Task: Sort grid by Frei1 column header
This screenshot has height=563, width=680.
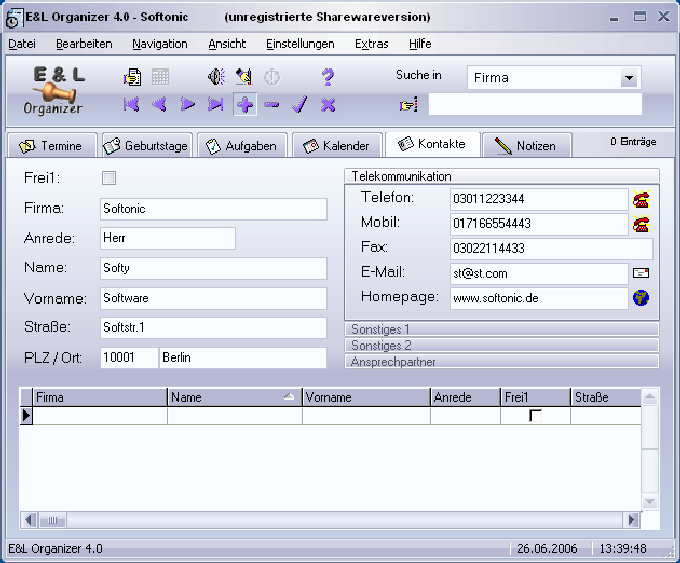Action: 536,397
